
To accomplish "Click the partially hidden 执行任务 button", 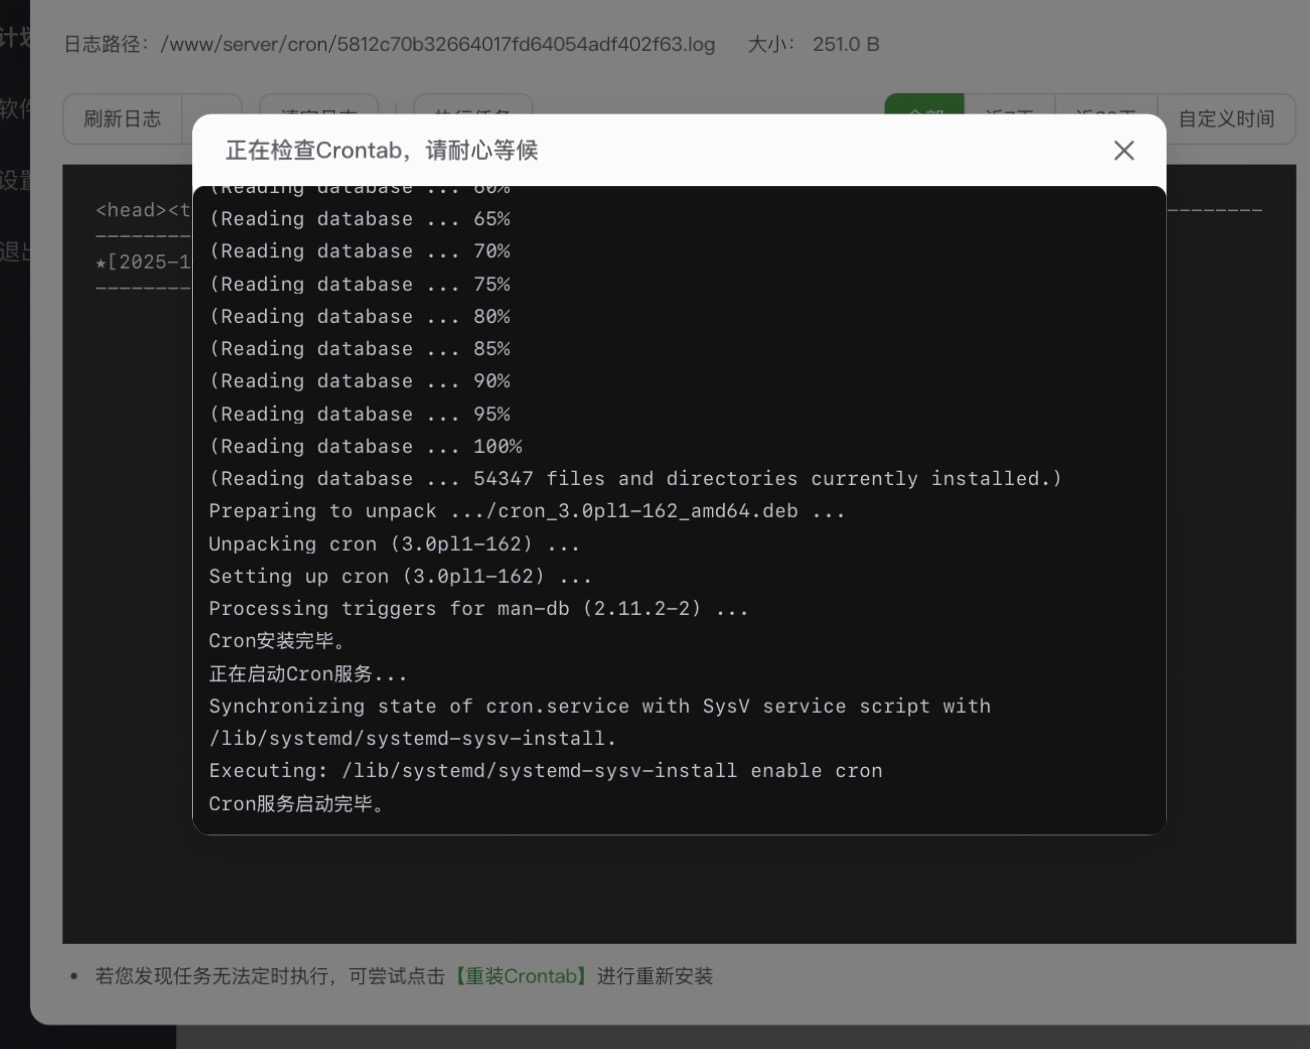I will click(472, 105).
